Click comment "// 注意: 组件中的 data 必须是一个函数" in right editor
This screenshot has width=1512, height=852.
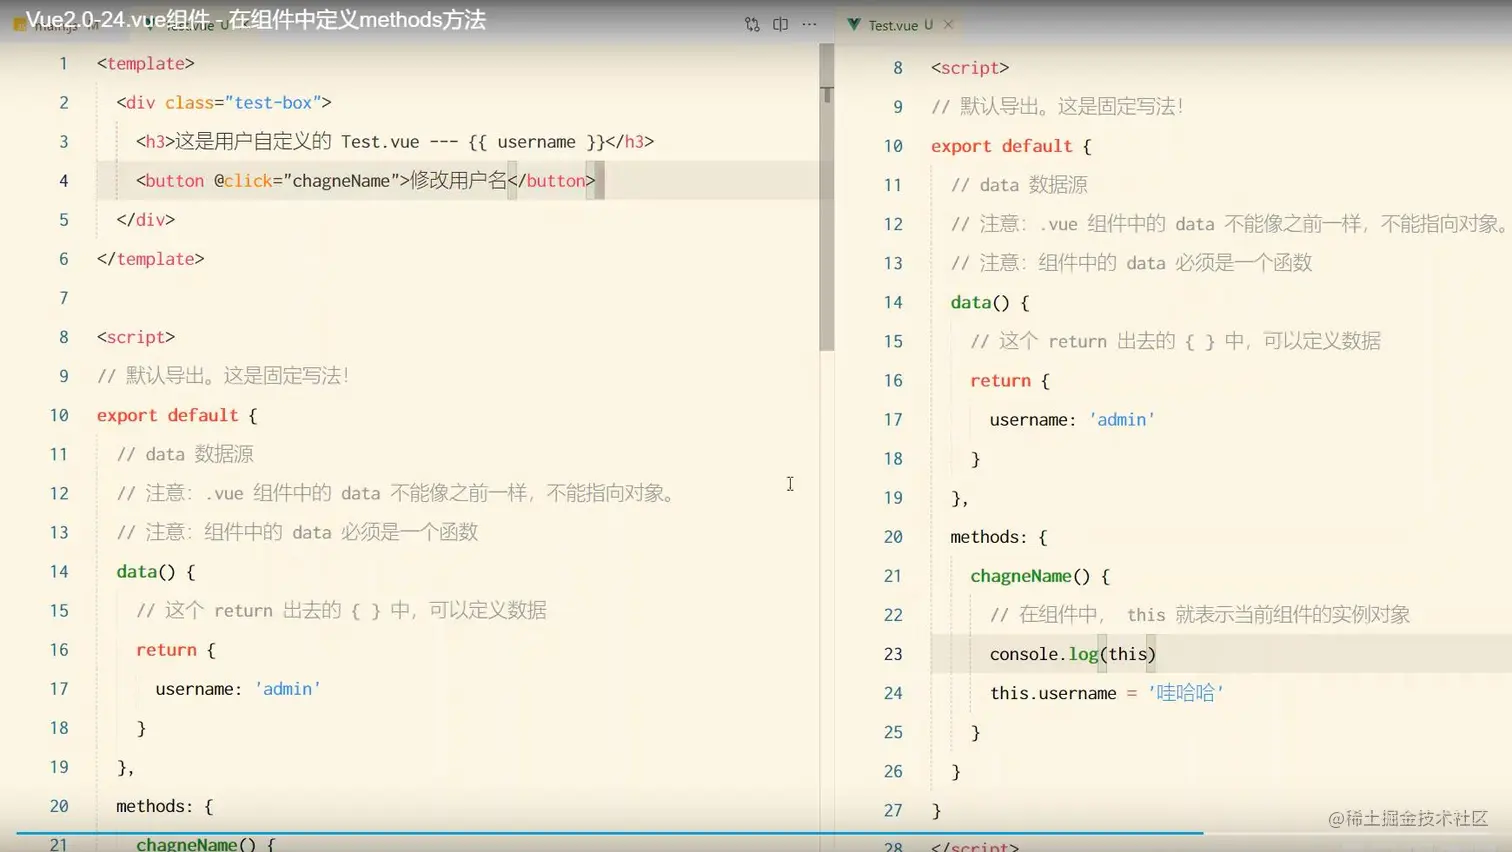tap(1131, 263)
